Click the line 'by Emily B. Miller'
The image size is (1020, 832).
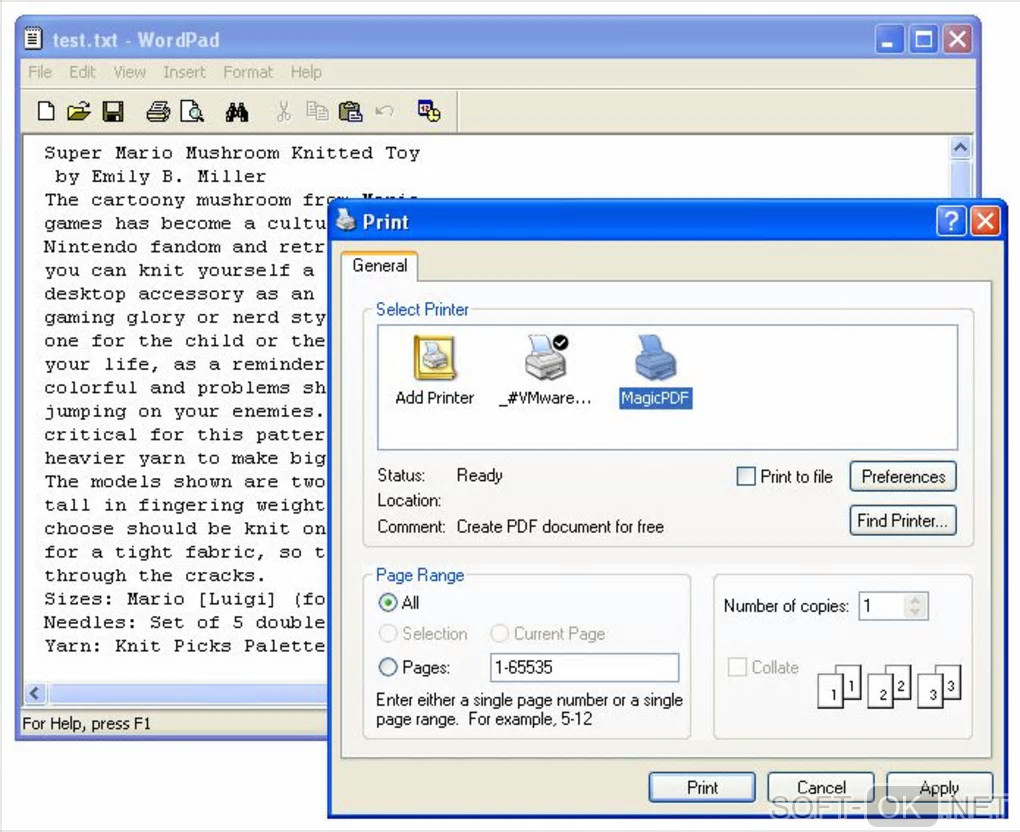tap(161, 176)
